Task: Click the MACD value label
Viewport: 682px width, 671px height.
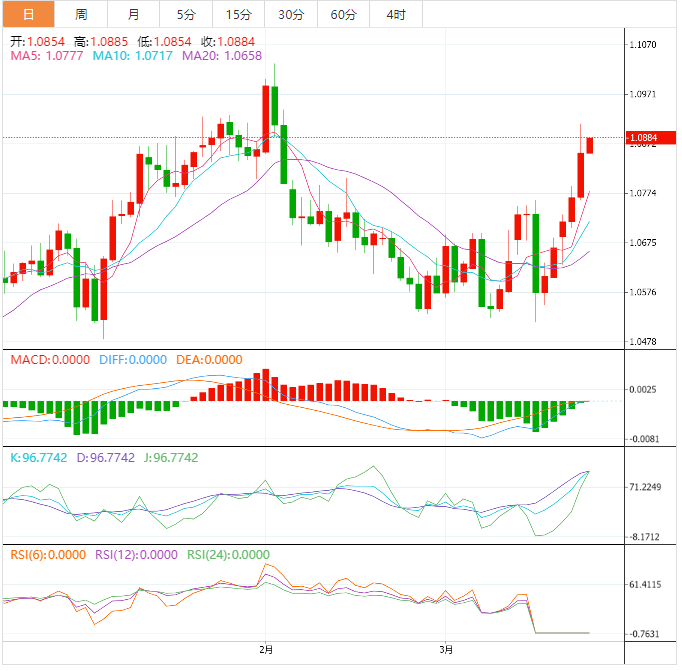Action: (x=49, y=359)
